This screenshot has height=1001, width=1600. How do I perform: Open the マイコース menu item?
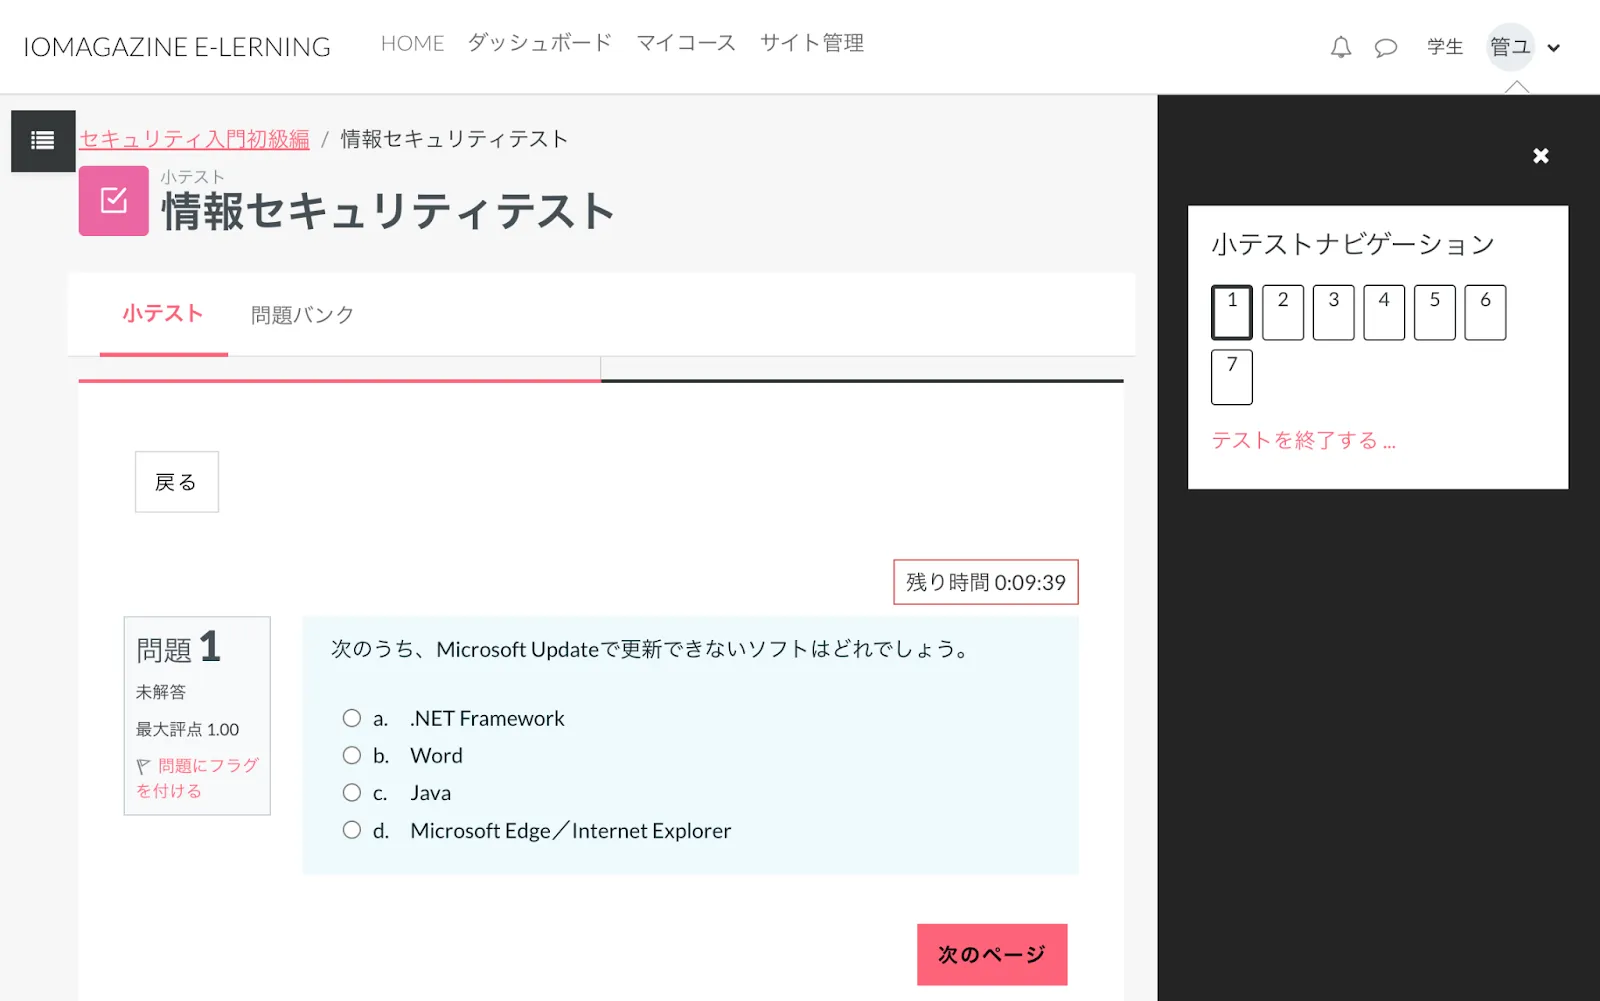686,43
